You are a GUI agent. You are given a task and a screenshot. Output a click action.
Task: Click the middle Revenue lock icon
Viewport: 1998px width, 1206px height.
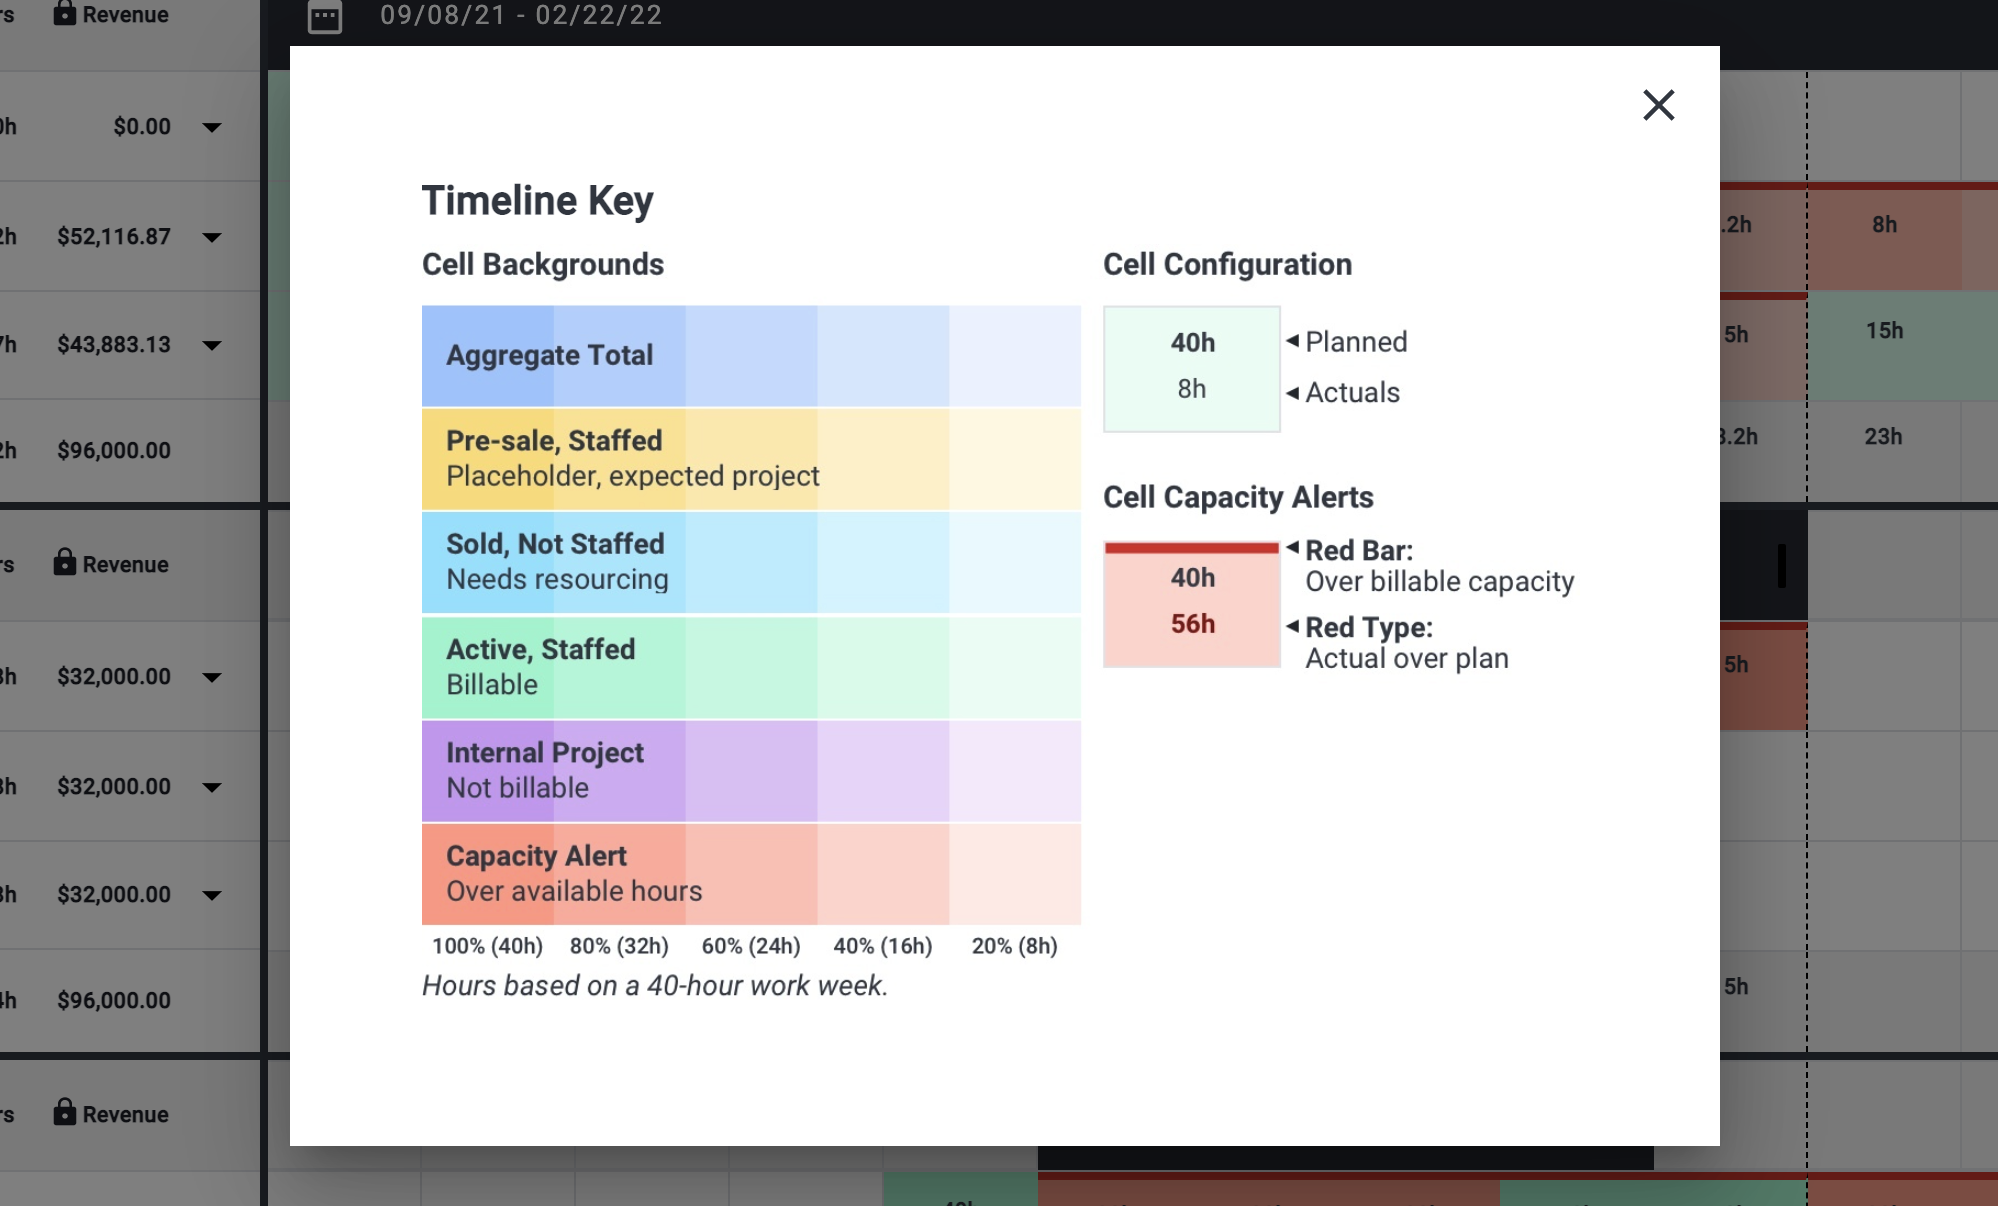65,563
